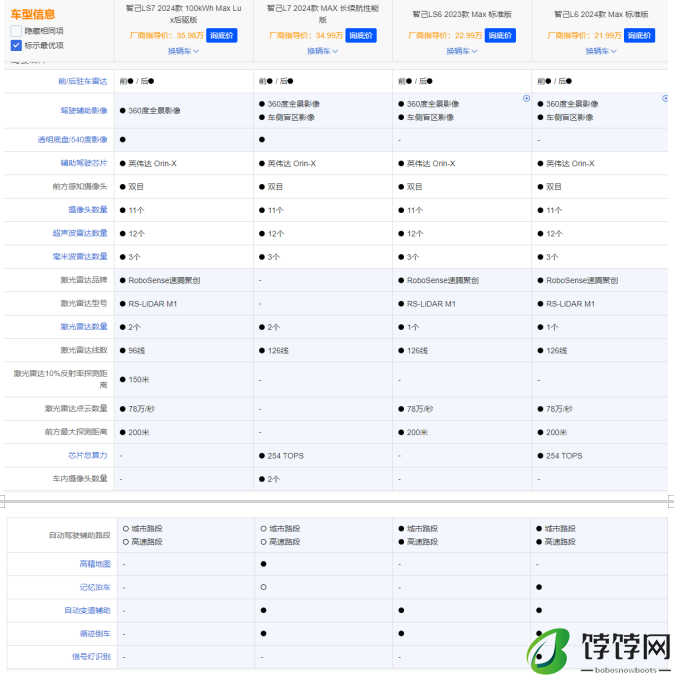674x675 pixels.
Task: Select the 激光雷达点云数量 row label
Action: click(76, 408)
